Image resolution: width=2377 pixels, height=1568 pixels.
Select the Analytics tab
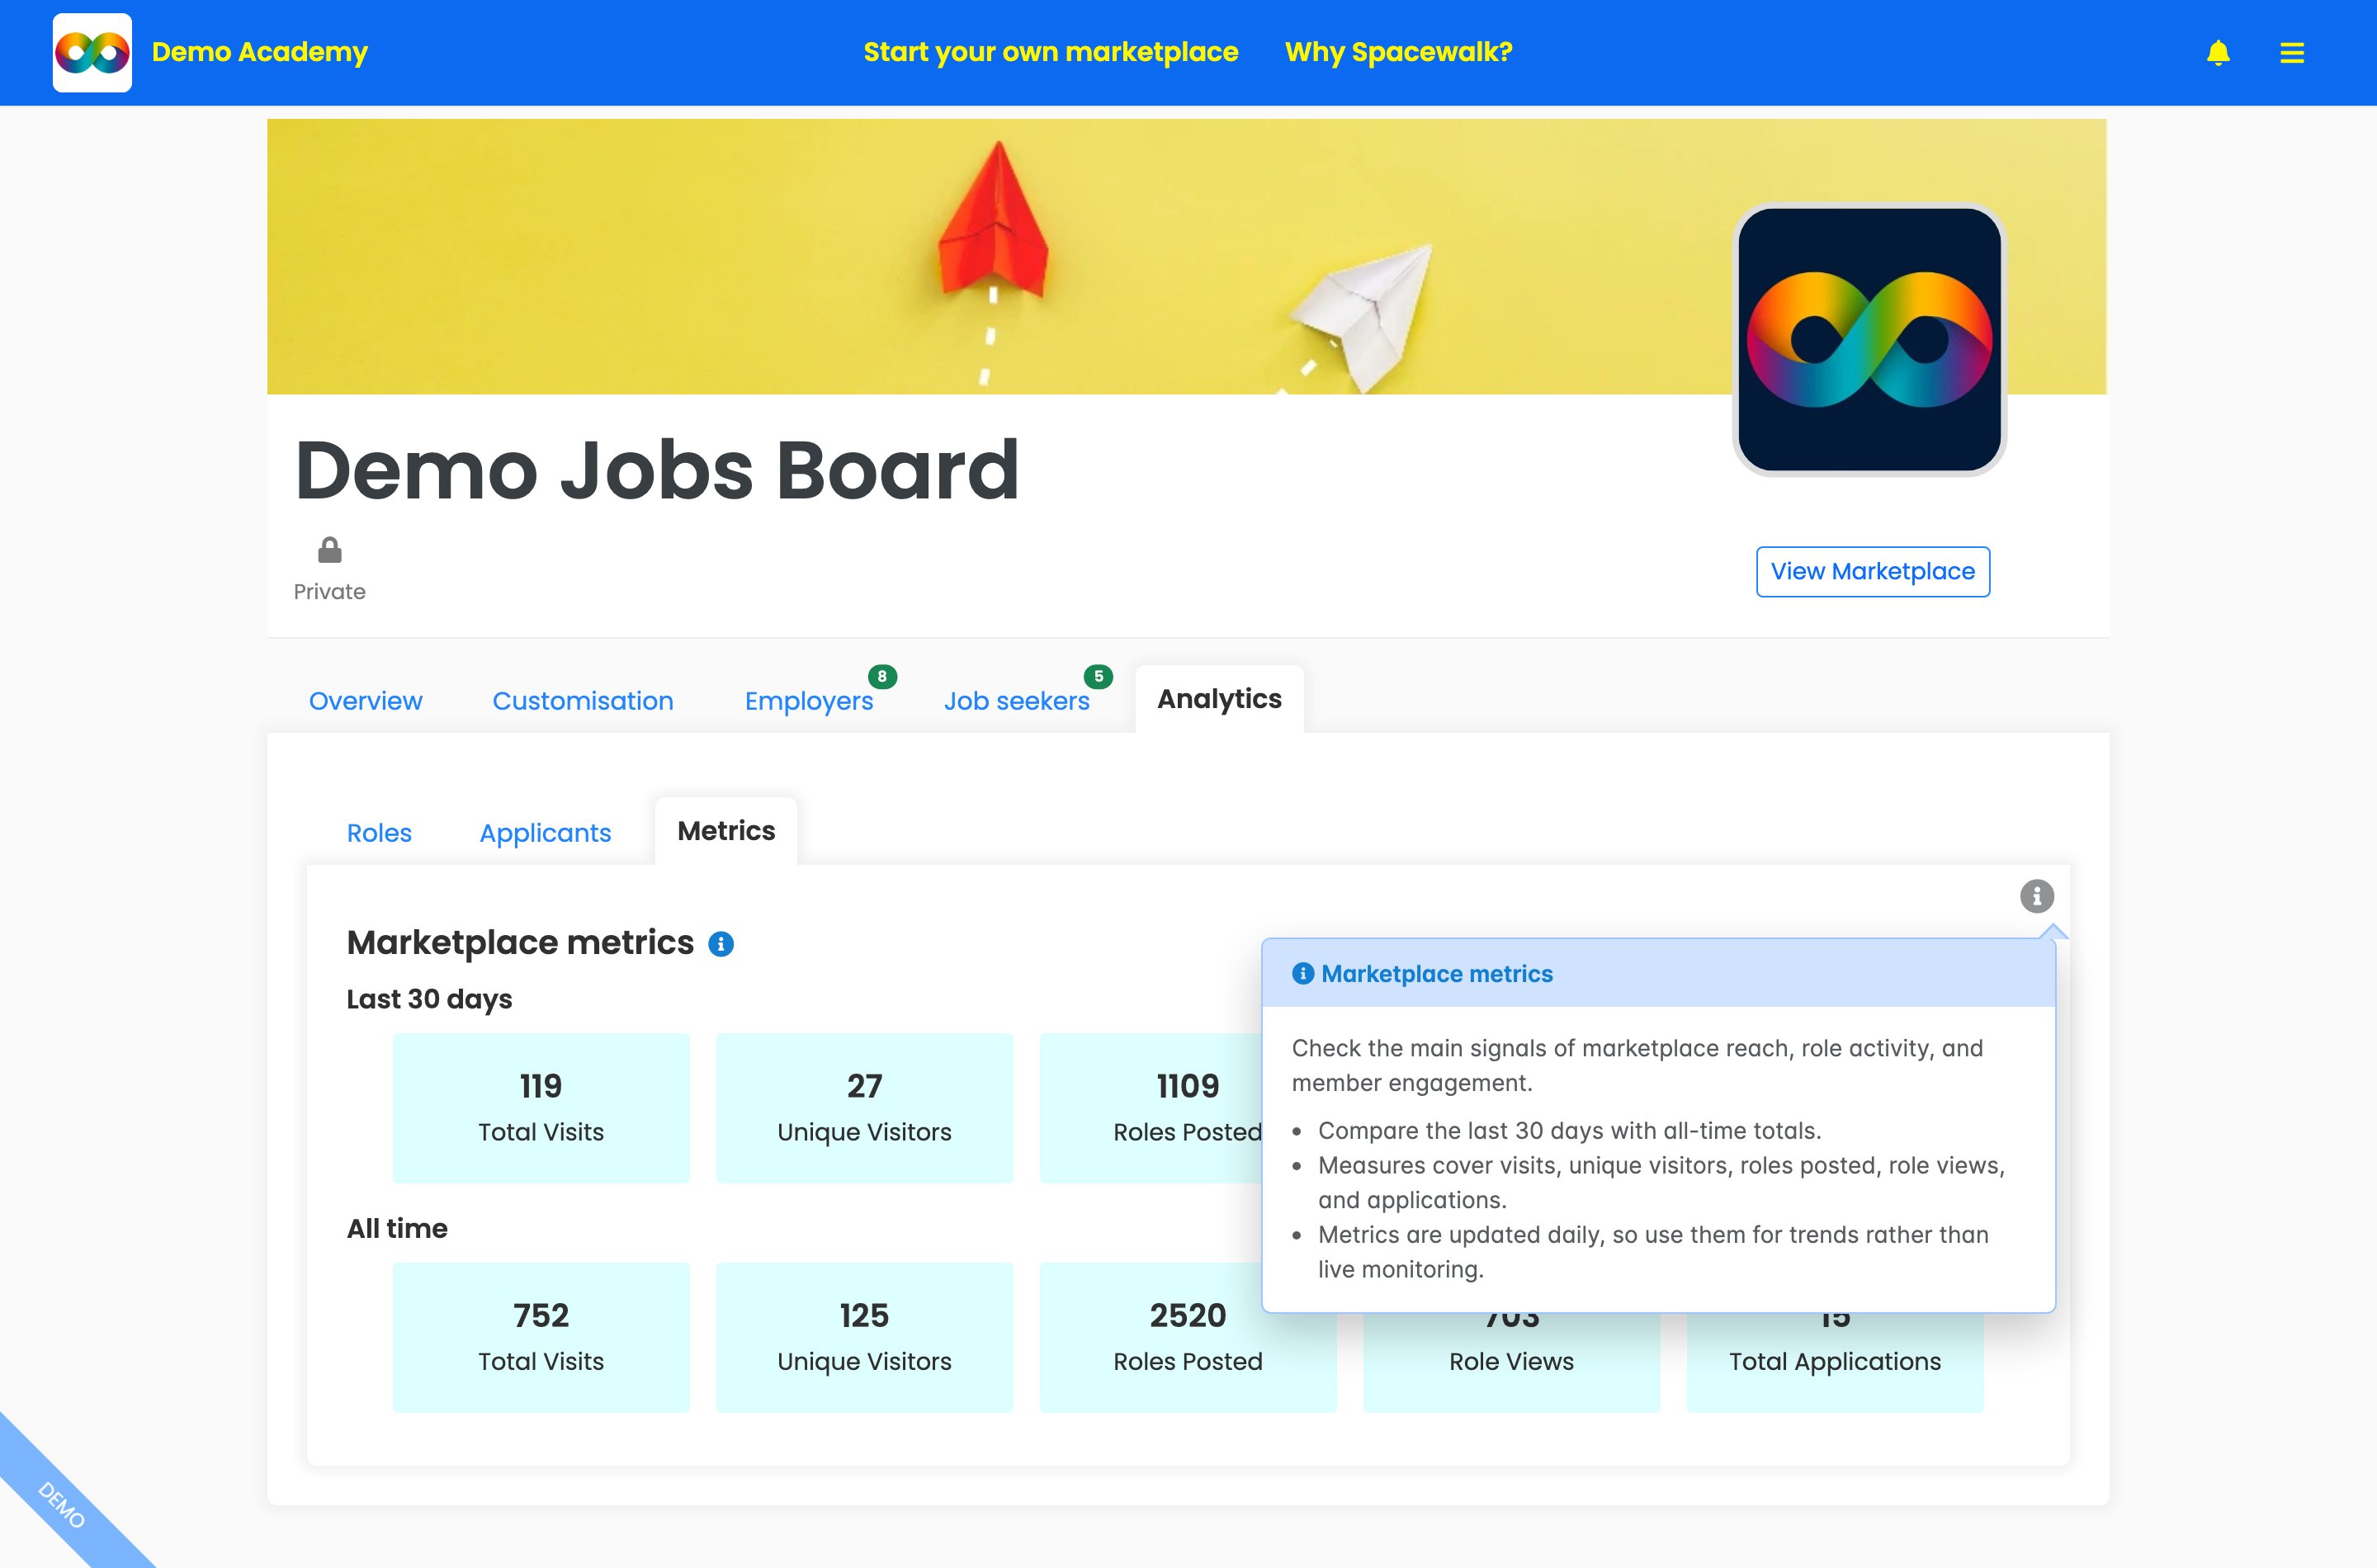tap(1219, 699)
